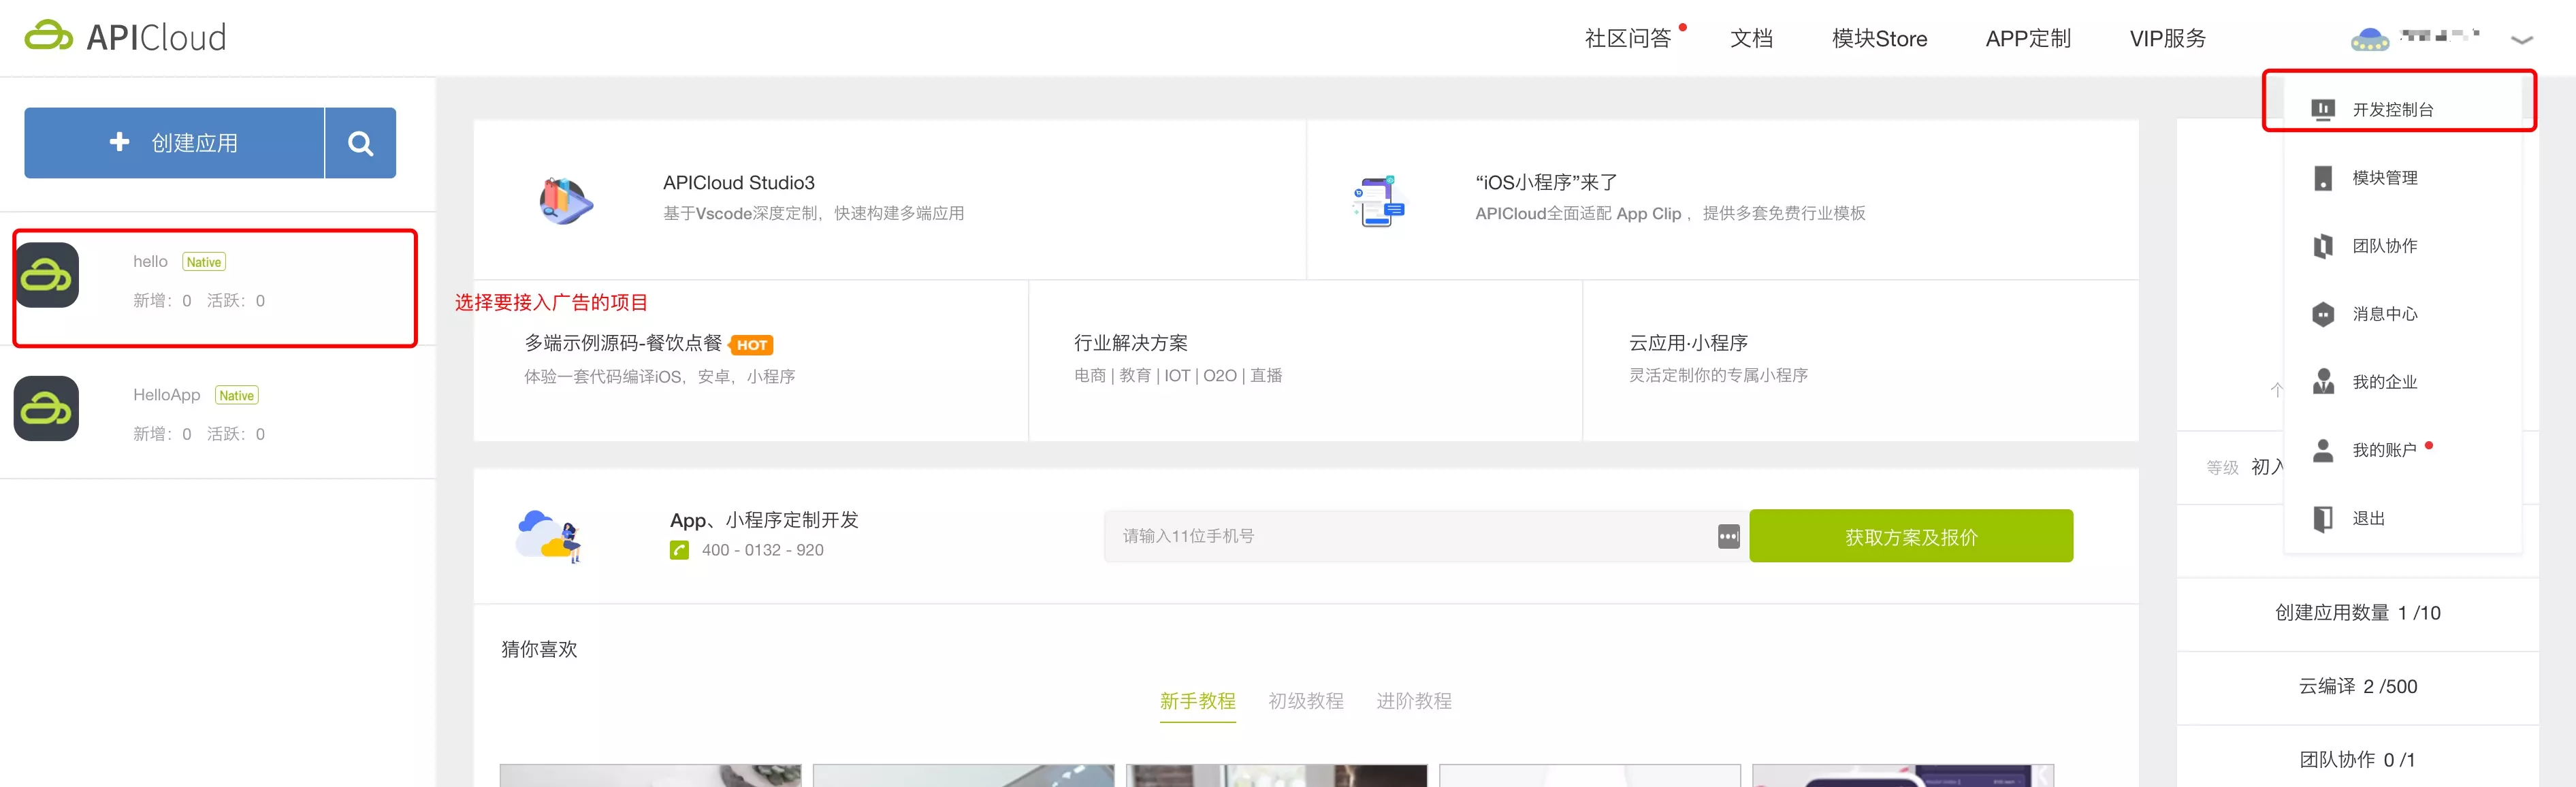2576x787 pixels.
Task: Switch to the 进阶教程 tab
Action: [x=1413, y=701]
